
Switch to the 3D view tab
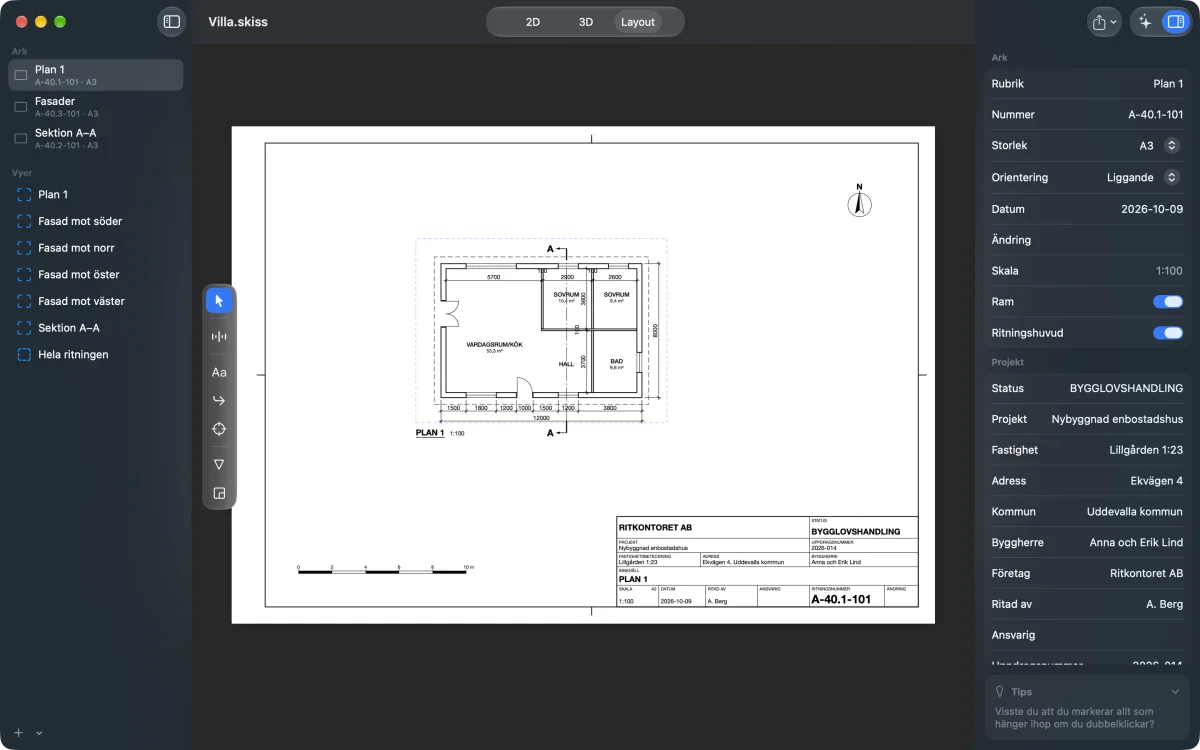click(586, 22)
